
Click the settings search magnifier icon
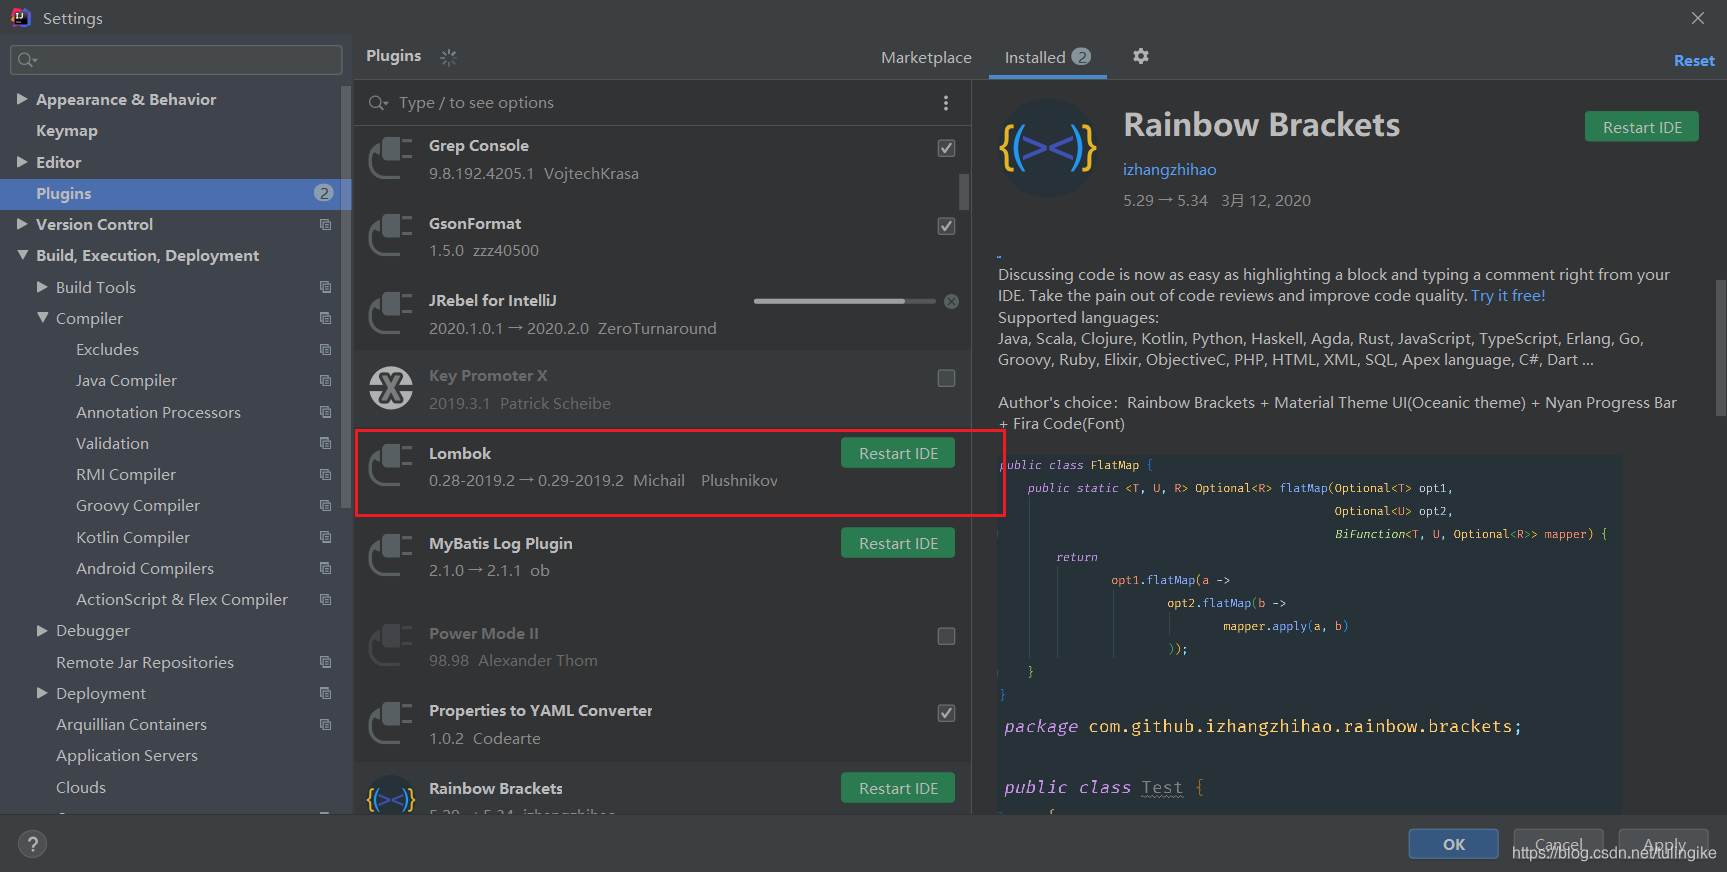(x=27, y=60)
